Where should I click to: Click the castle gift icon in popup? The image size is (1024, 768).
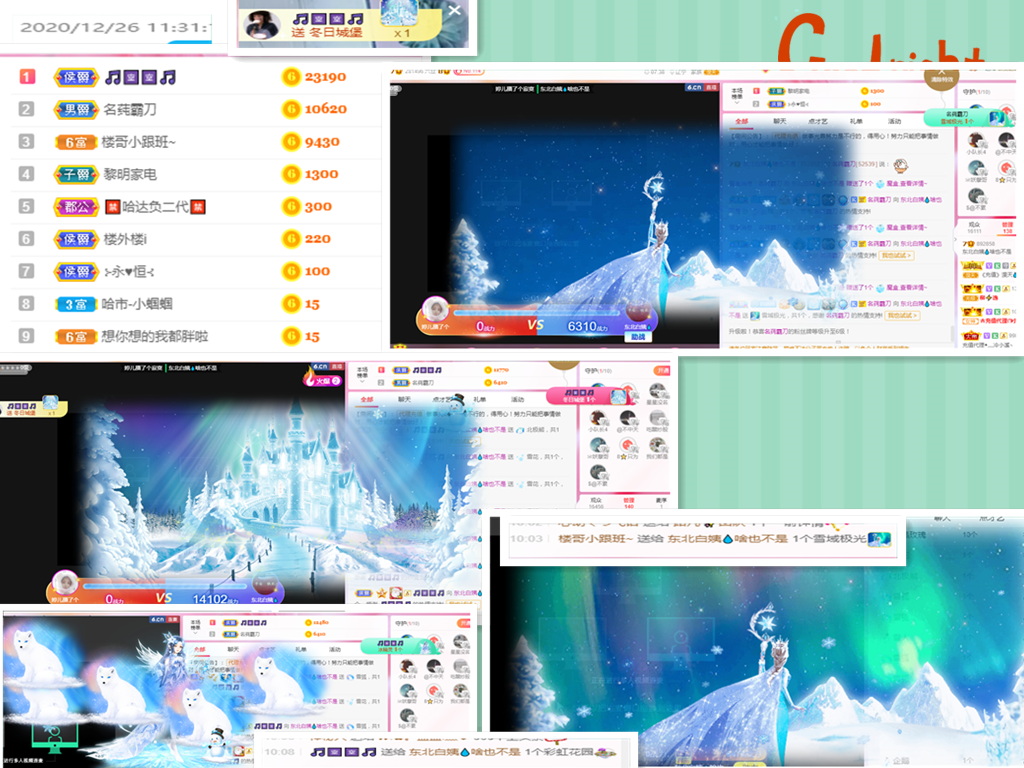398,13
